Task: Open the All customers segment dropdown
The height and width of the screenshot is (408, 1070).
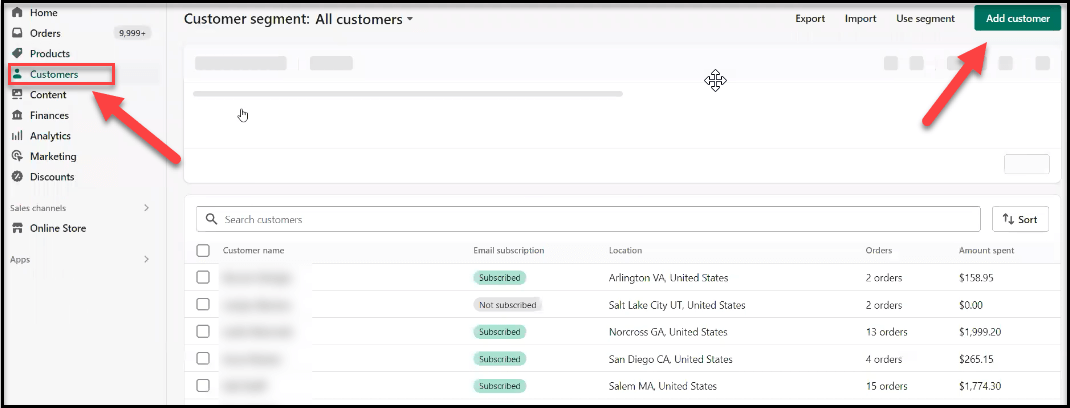Action: (x=364, y=19)
